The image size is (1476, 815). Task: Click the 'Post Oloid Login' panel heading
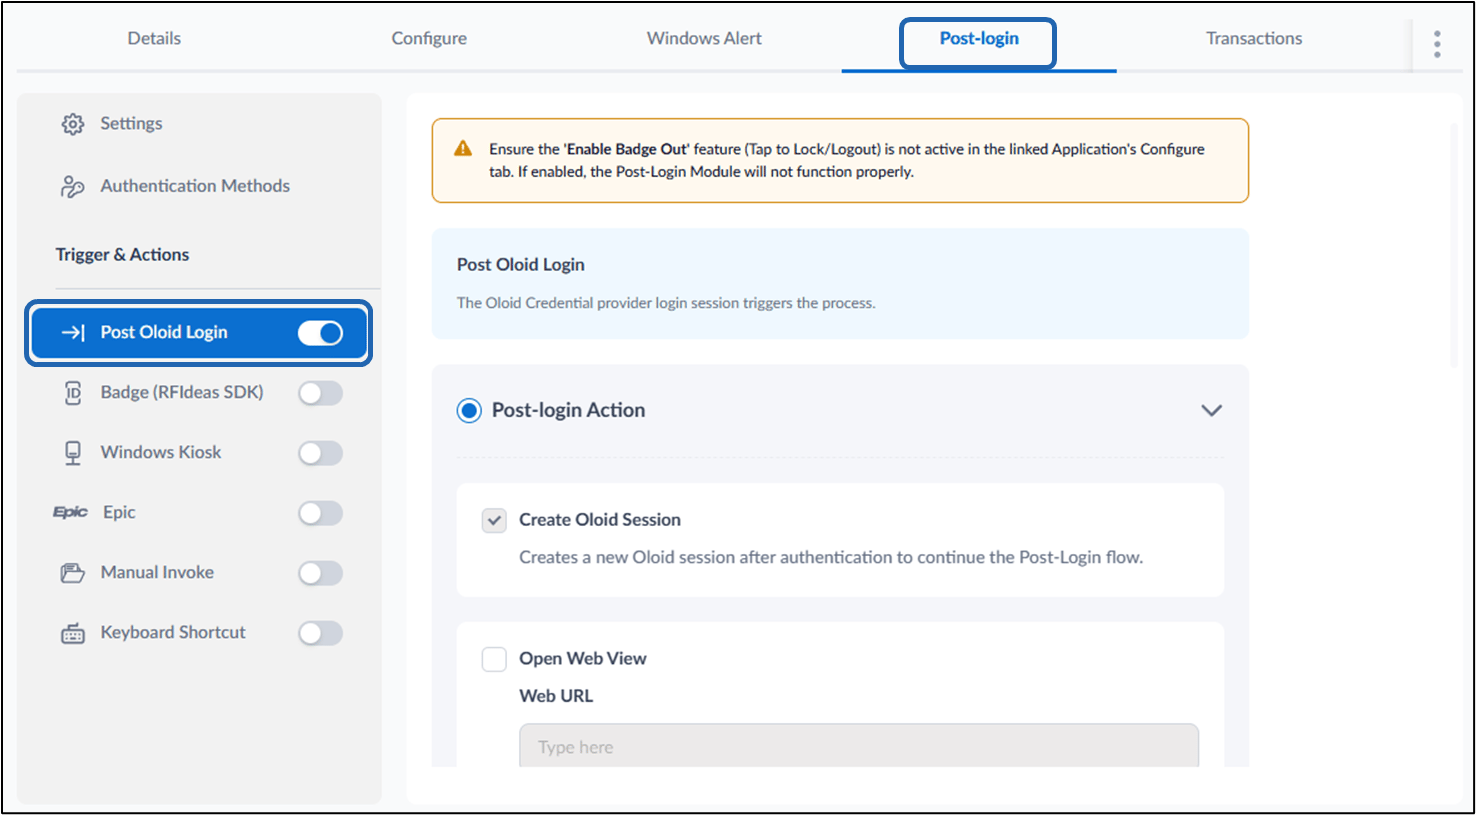(x=521, y=264)
